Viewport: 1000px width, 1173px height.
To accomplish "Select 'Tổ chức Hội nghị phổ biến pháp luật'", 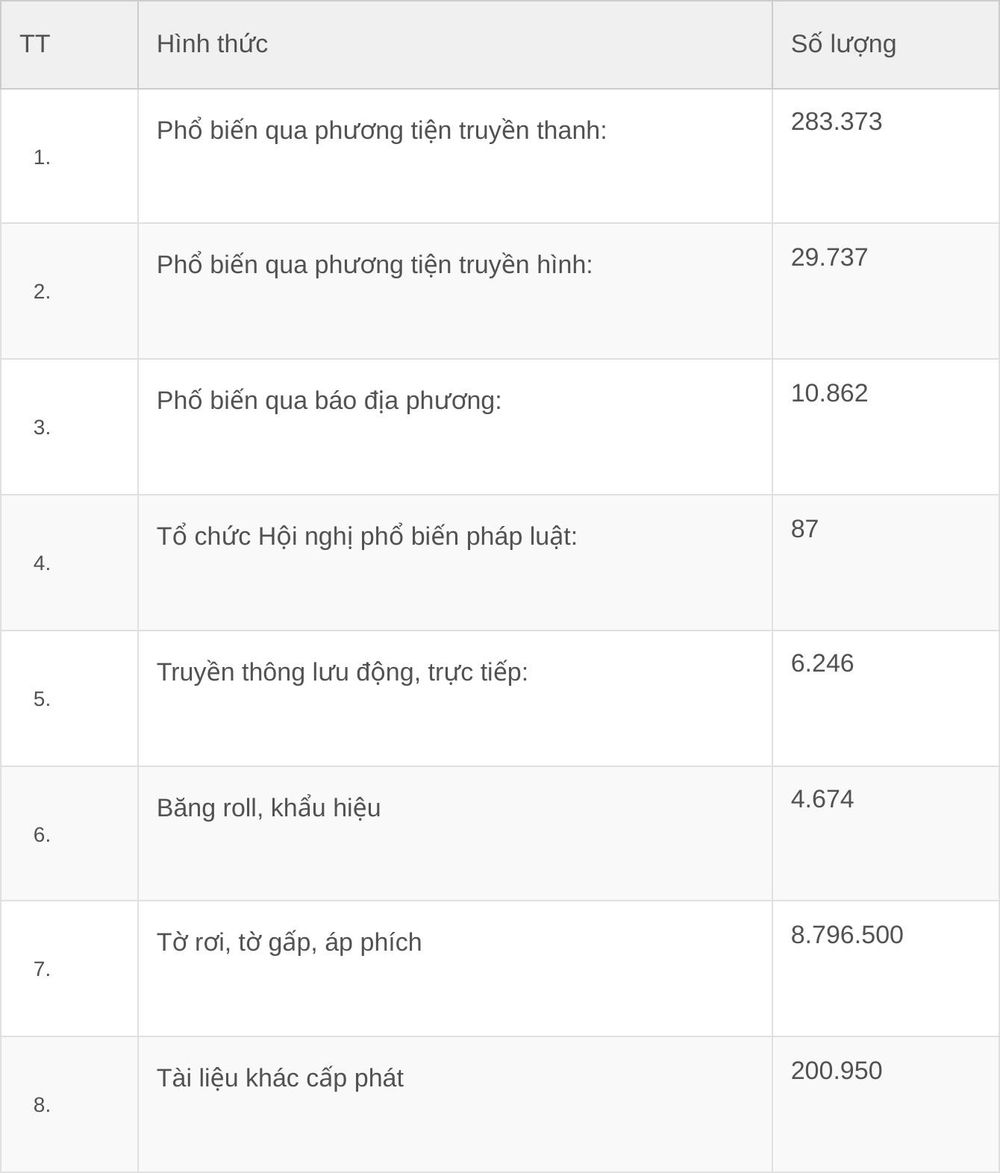I will [x=366, y=537].
